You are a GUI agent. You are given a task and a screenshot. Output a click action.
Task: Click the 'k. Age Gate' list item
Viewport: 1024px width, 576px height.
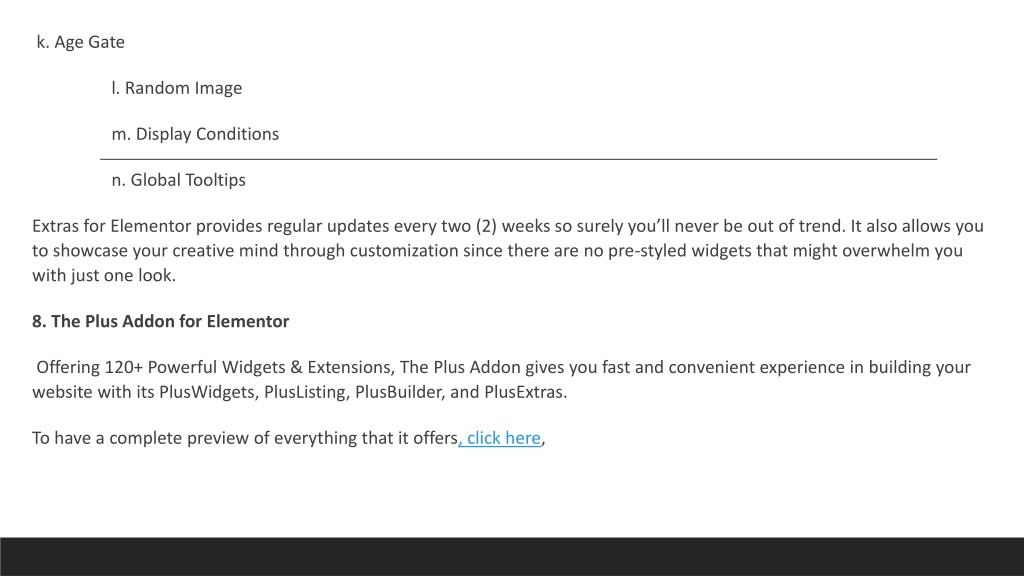pos(80,42)
